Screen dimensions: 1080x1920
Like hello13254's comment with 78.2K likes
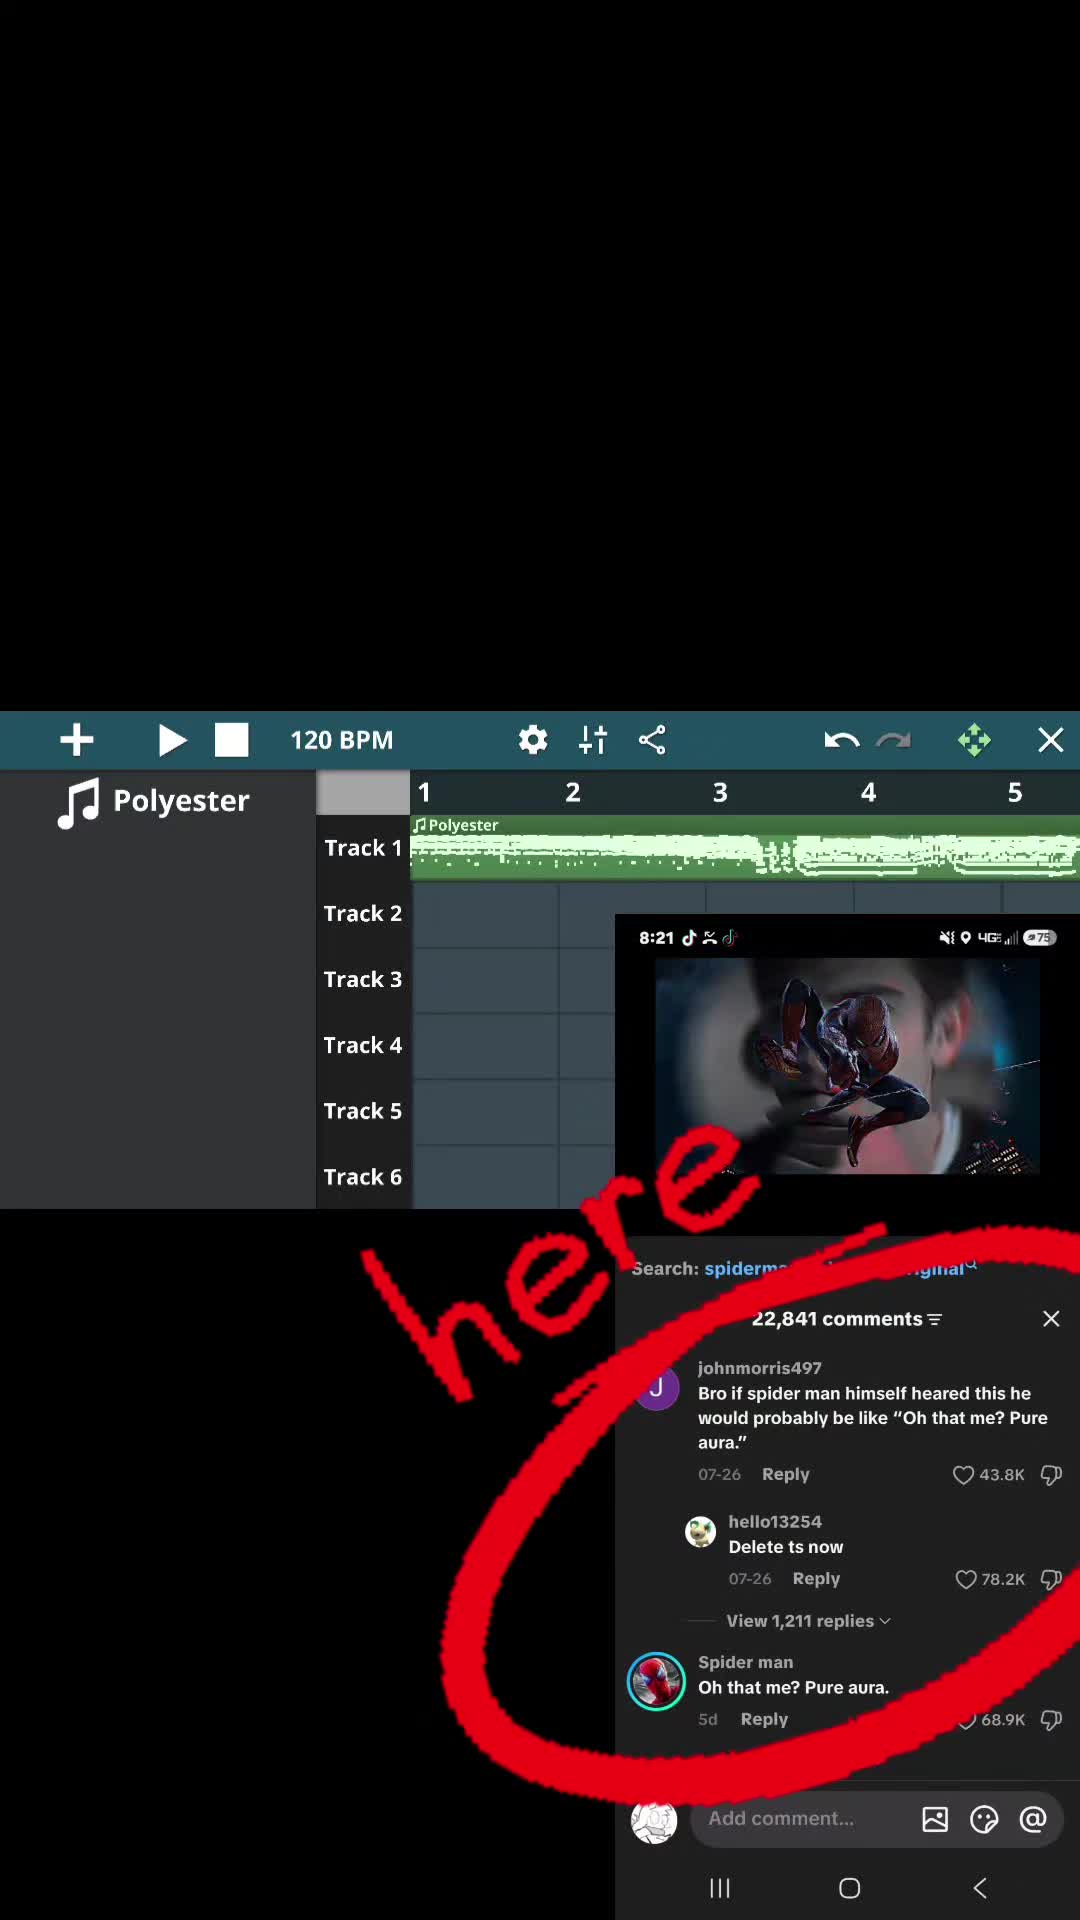965,1579
